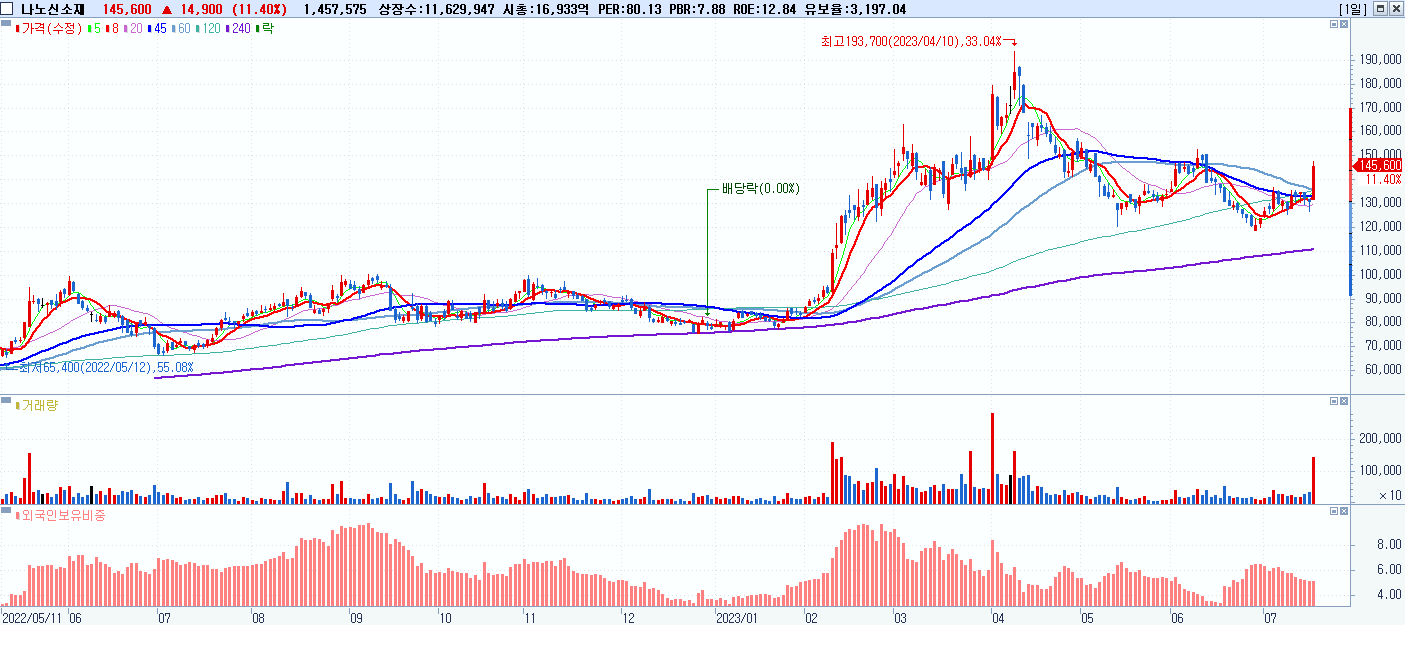Screen dimensions: 1405x648
Task: Select the 240-day moving average legend
Action: (240, 29)
